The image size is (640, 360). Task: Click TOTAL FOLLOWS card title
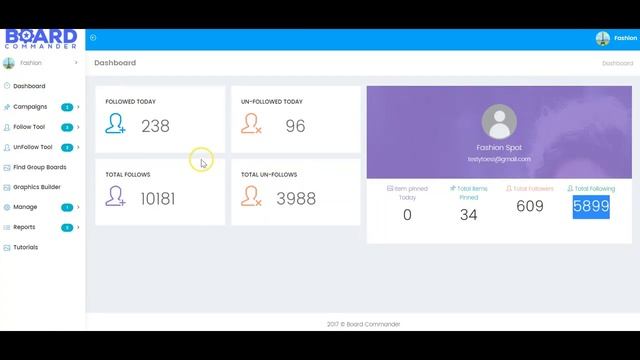click(x=128, y=175)
